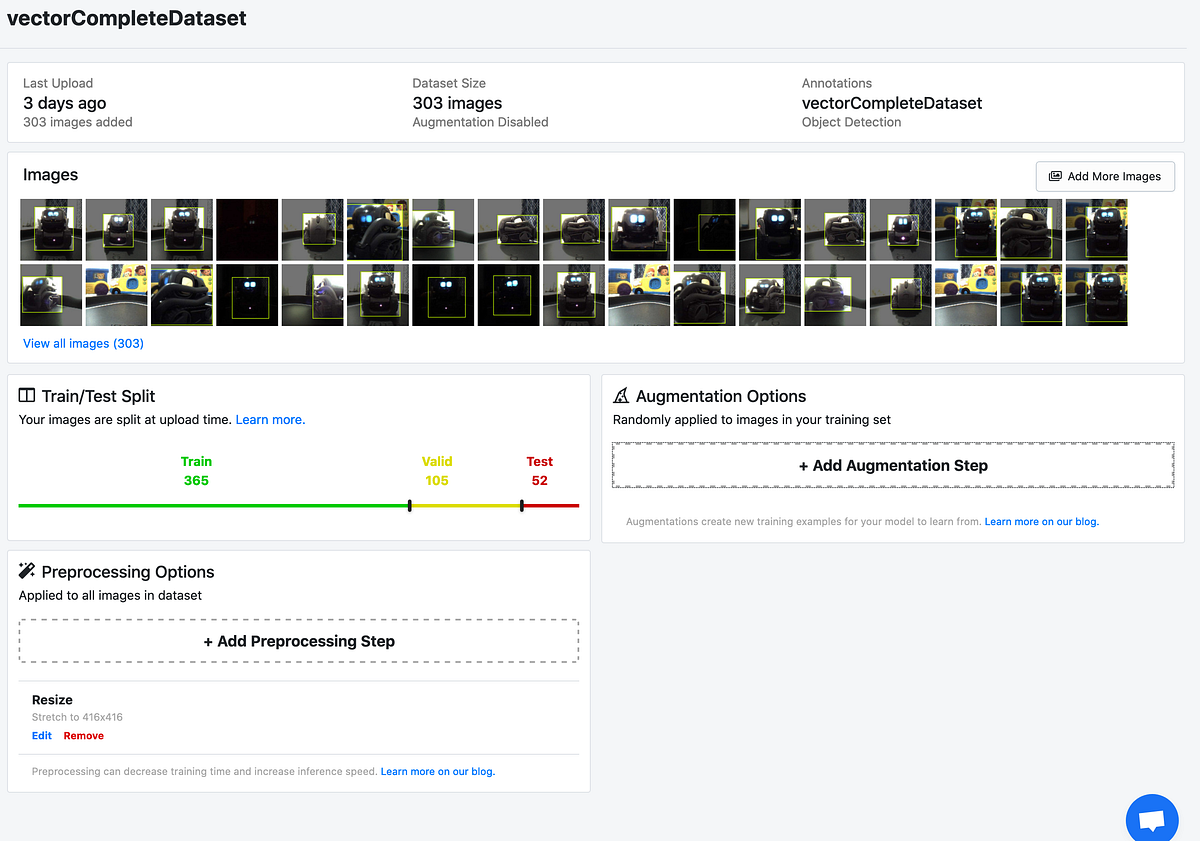Open the first robot image thumbnail
1200x841 pixels.
click(x=50, y=229)
